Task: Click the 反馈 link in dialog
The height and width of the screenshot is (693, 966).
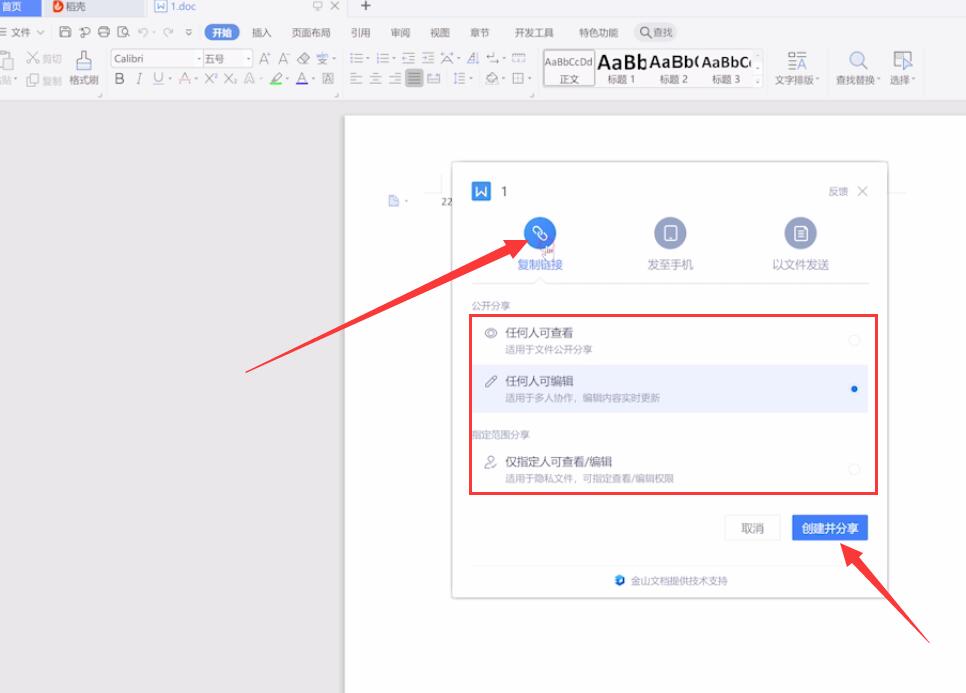Action: [x=838, y=192]
